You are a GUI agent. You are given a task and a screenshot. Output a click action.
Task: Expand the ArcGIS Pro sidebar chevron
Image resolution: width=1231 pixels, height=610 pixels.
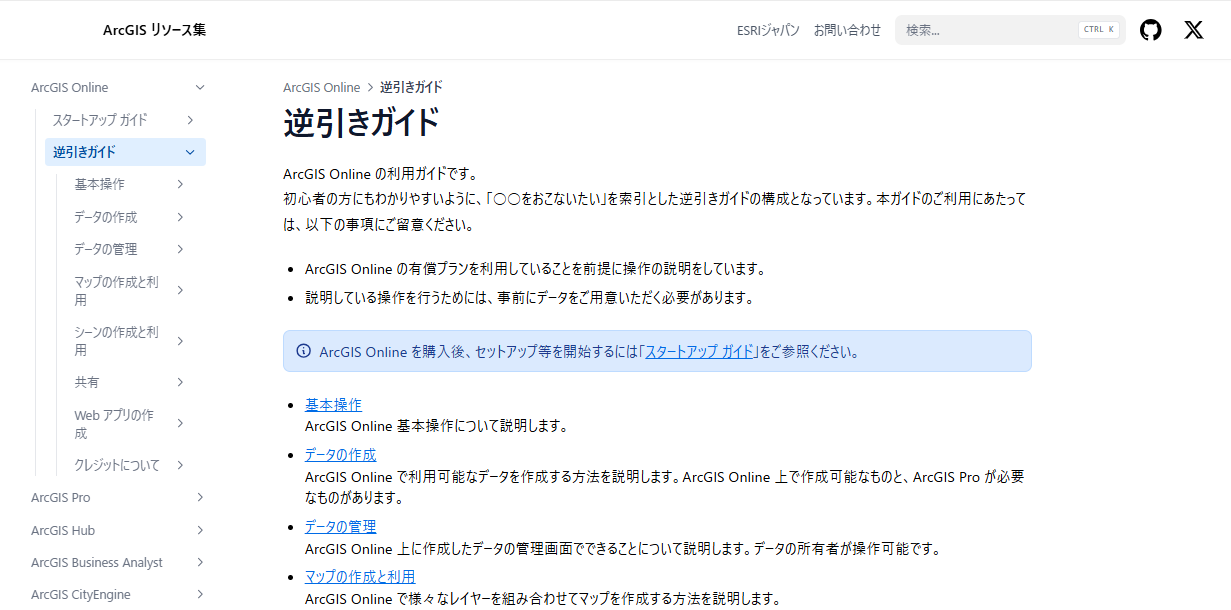coord(200,498)
